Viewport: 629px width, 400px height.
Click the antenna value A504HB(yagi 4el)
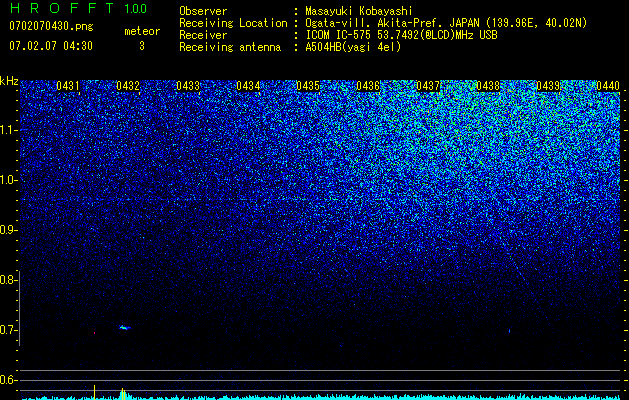pos(353,47)
